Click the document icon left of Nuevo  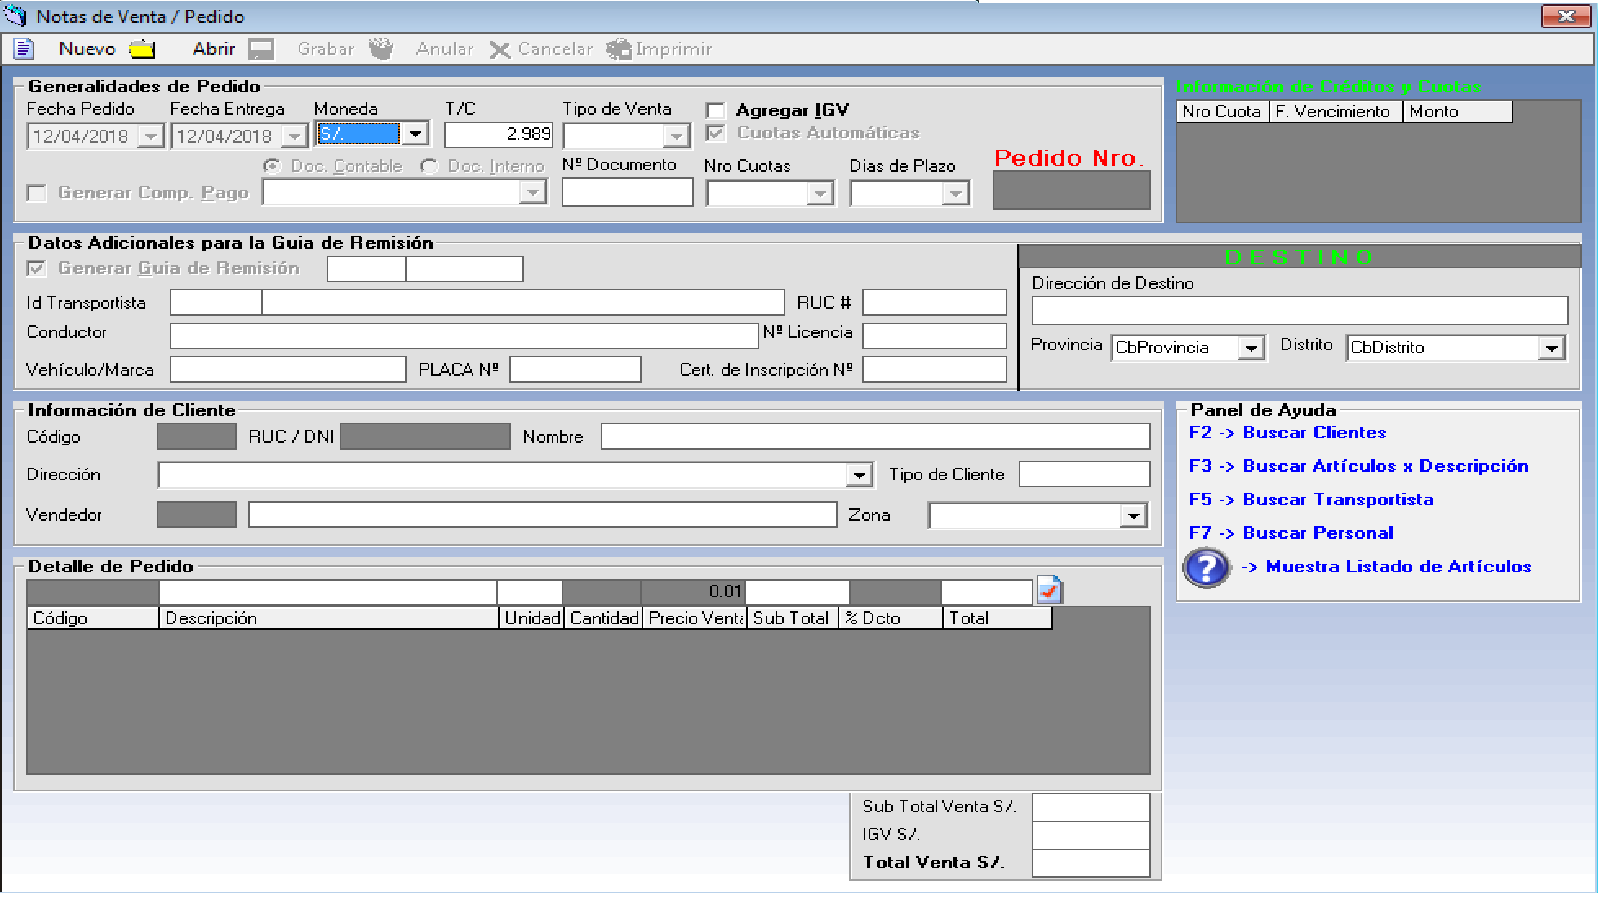tap(24, 49)
